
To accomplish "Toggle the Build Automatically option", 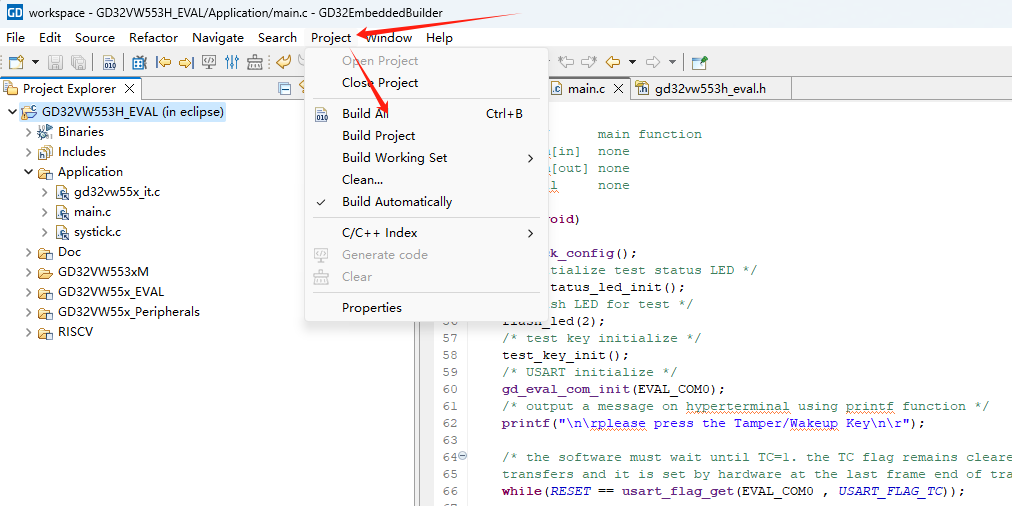I will coord(397,202).
